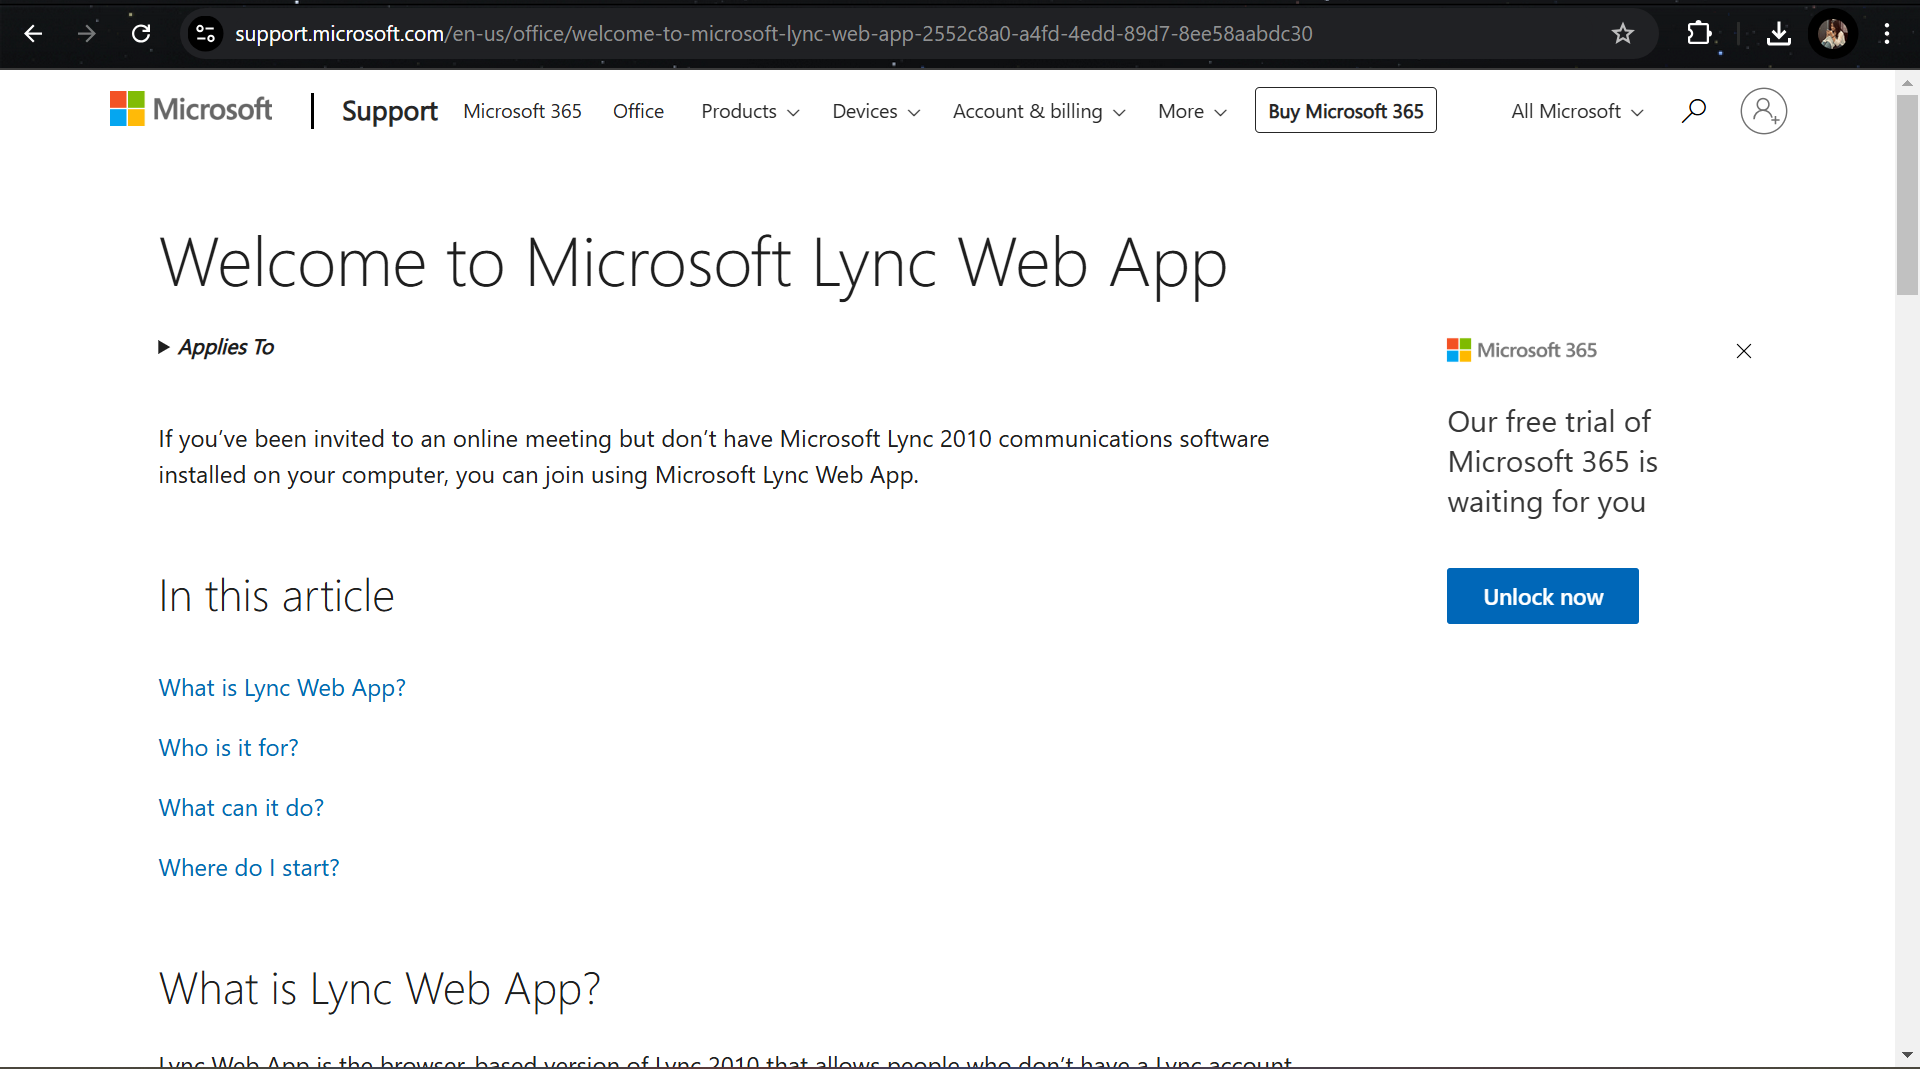Jump to Who is it for? section
Viewport: 1920px width, 1069px height.
(x=228, y=748)
